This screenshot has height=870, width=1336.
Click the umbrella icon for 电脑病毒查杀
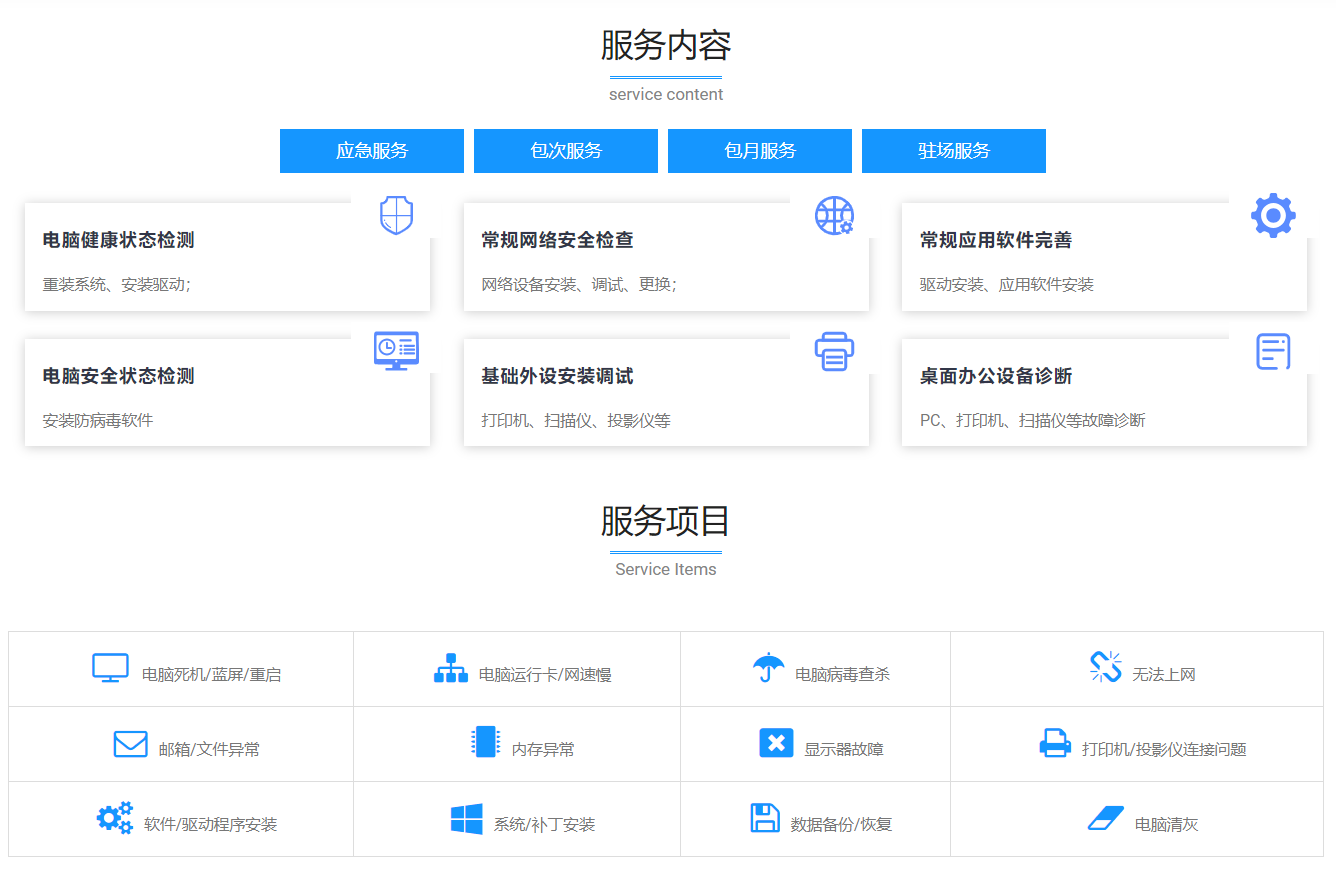click(x=768, y=667)
